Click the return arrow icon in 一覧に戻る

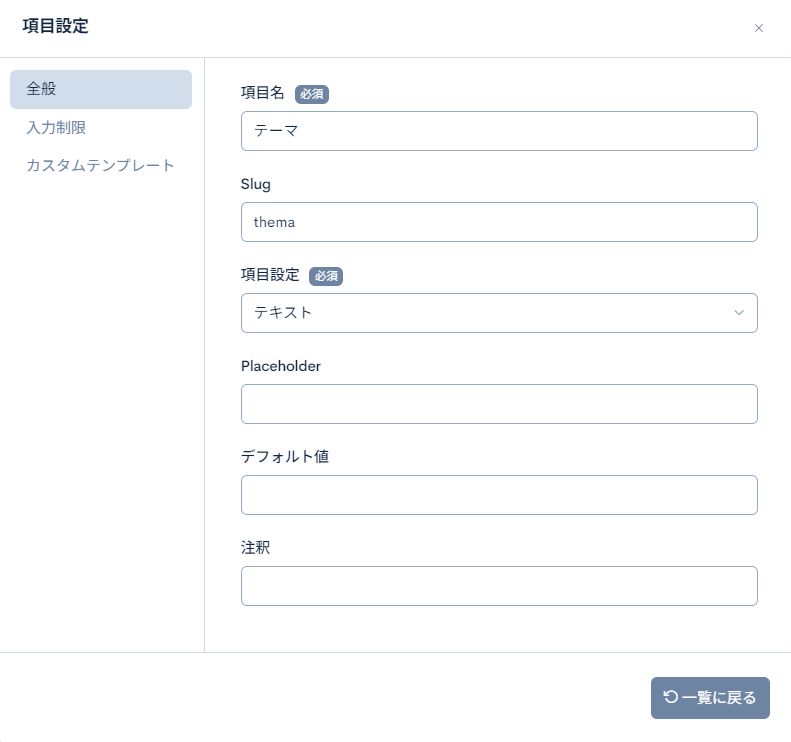[x=671, y=697]
